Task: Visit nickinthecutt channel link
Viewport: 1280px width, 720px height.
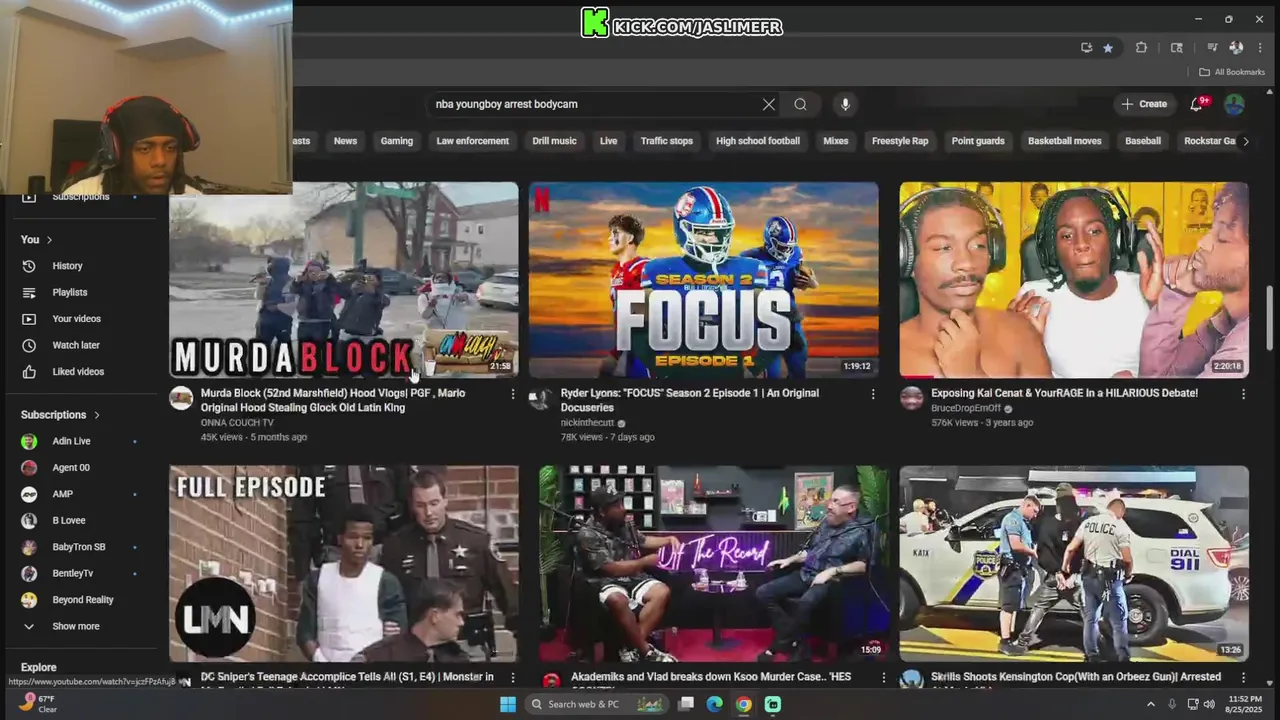Action: (x=587, y=423)
